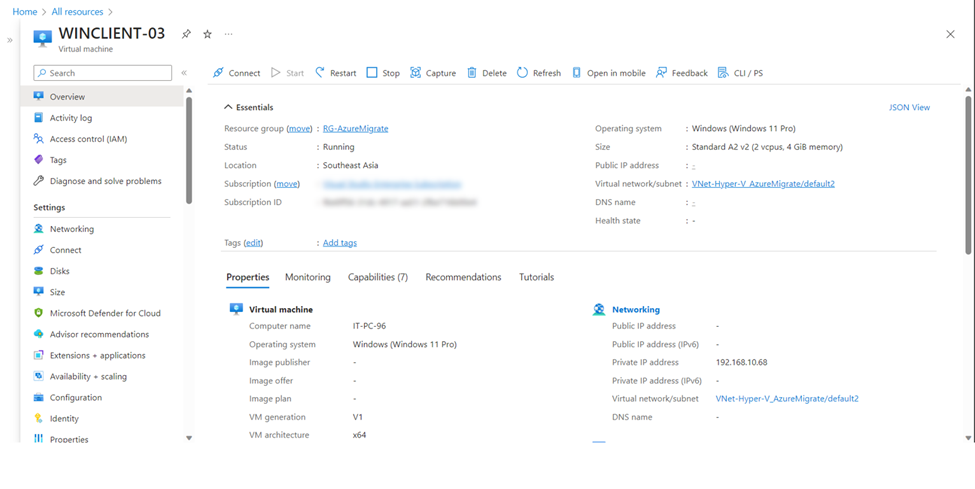The width and height of the screenshot is (975, 489).
Task: Collapse the Essentials section chevron
Action: [228, 107]
